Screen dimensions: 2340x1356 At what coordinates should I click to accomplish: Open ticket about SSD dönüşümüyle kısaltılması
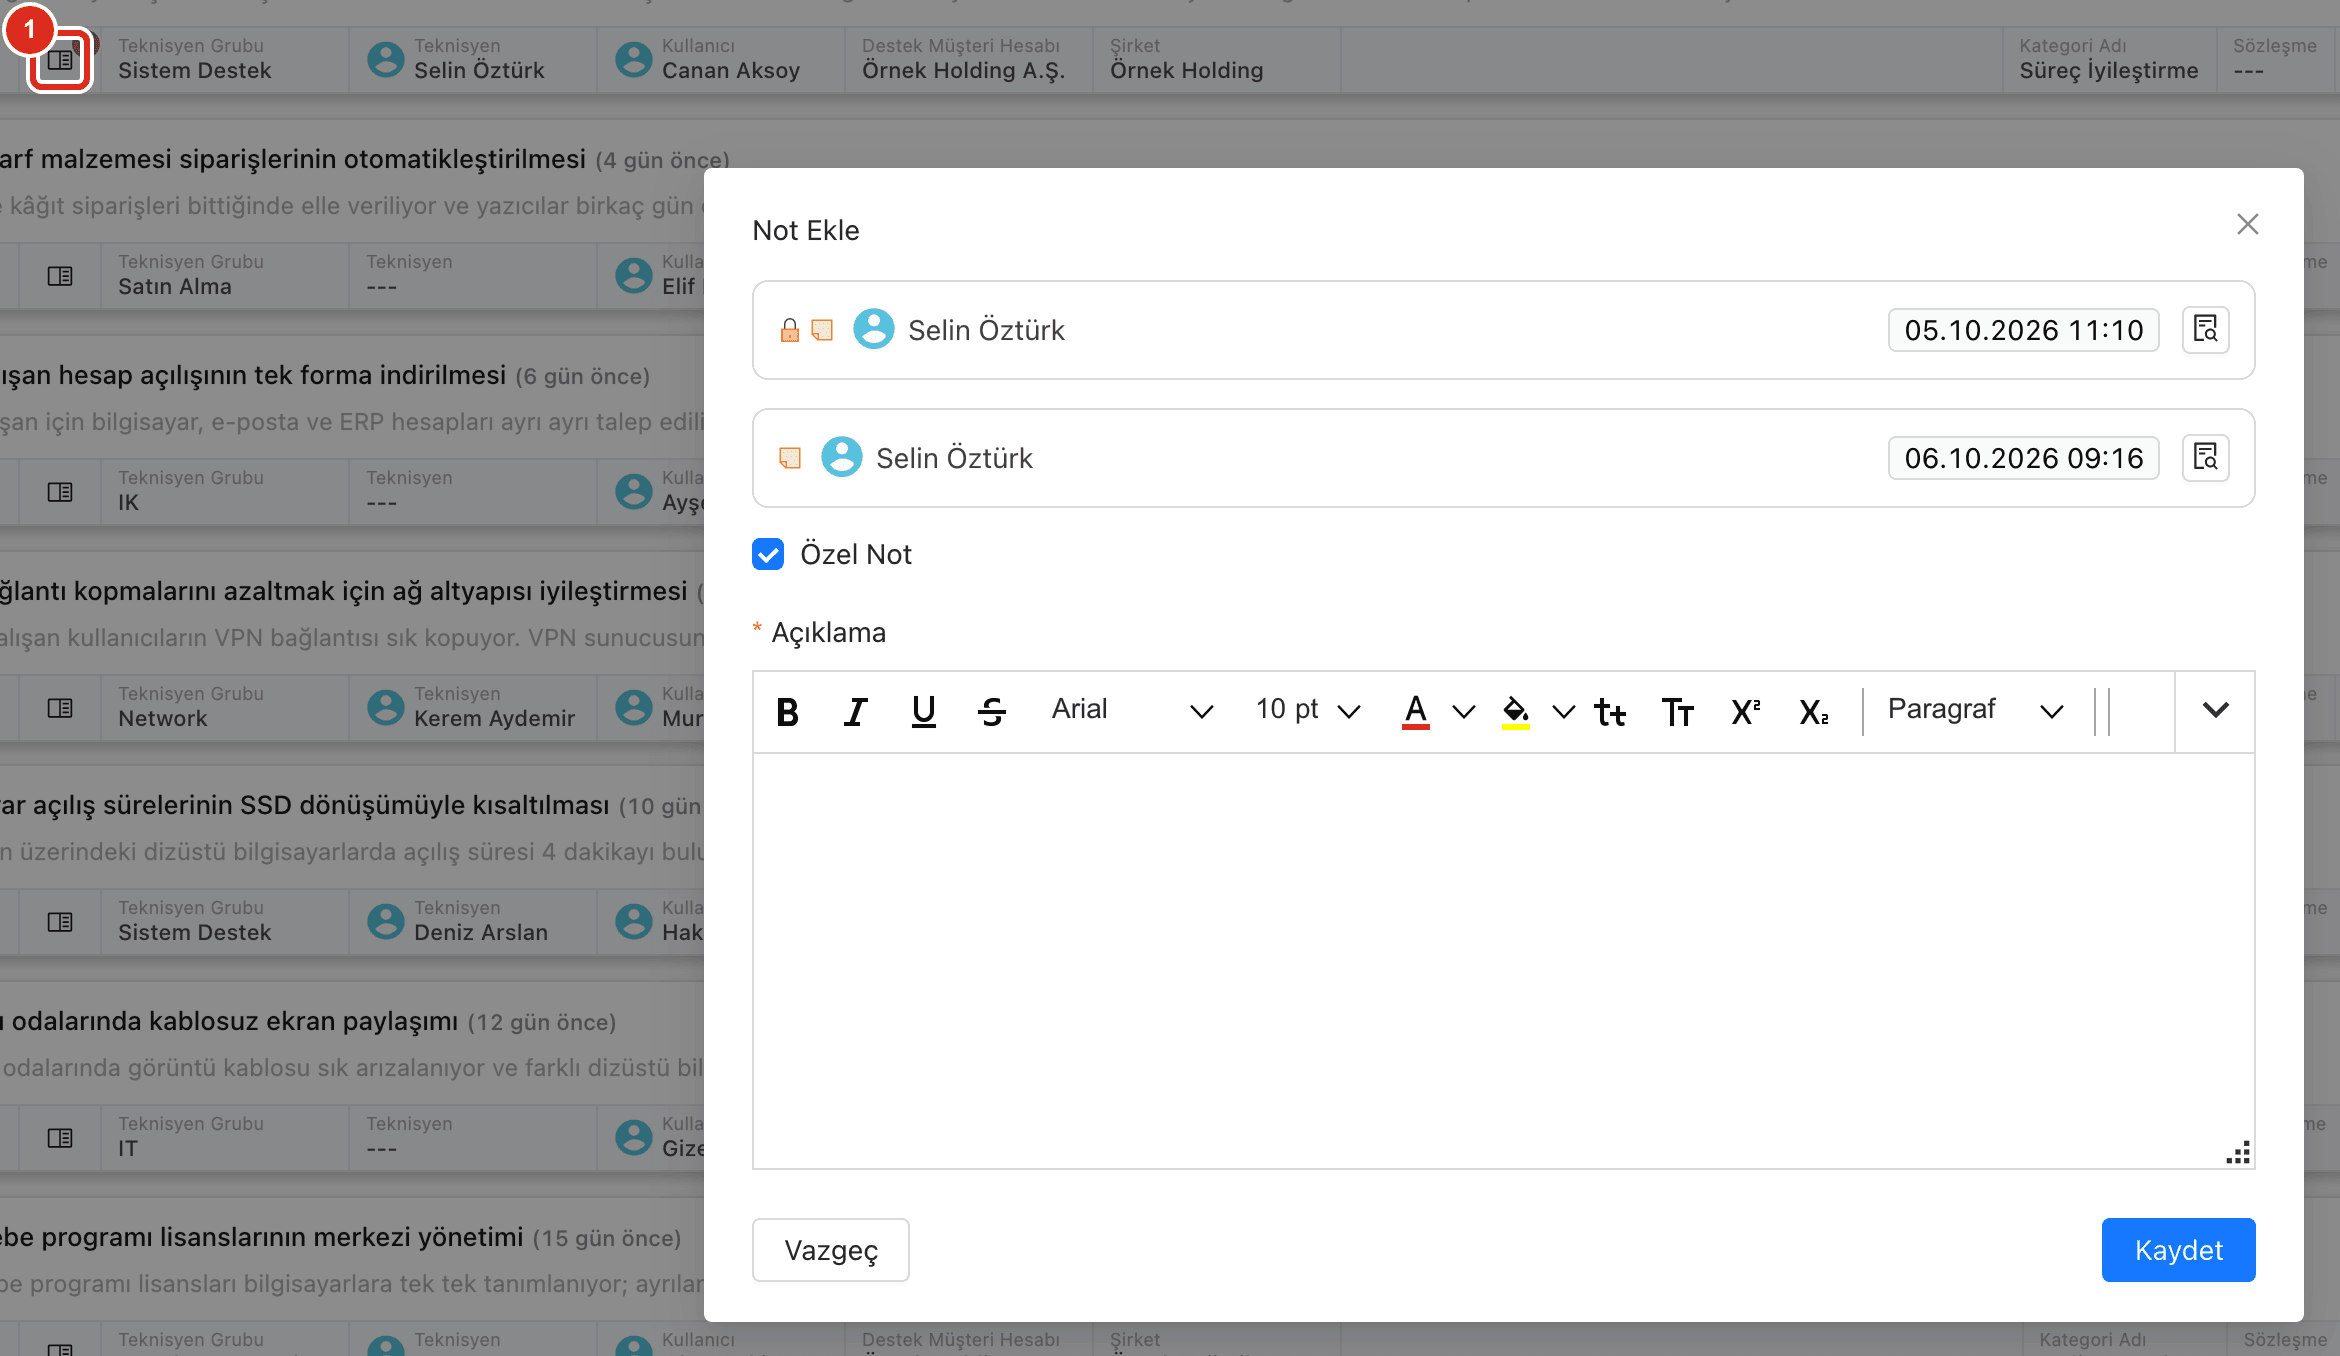click(x=304, y=805)
